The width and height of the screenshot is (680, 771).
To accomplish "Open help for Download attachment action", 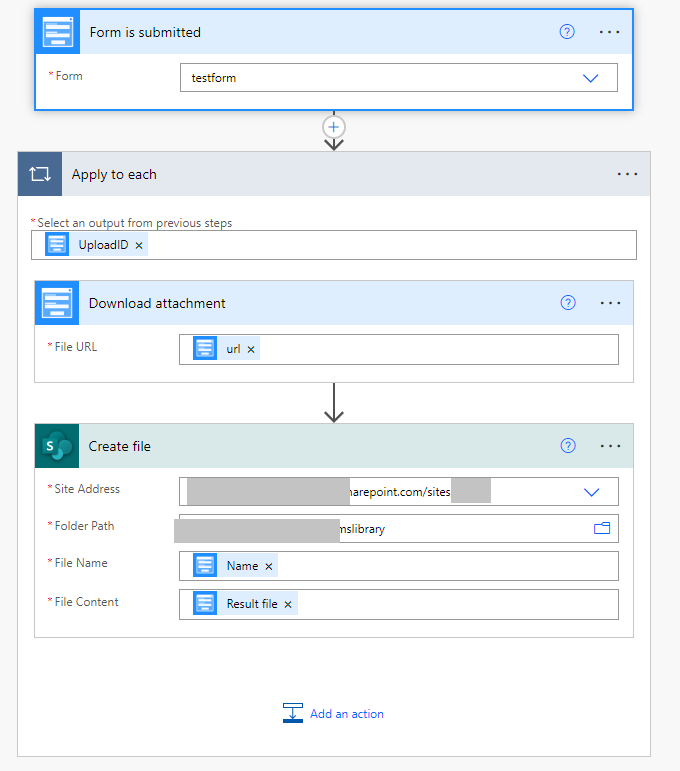I will 568,303.
